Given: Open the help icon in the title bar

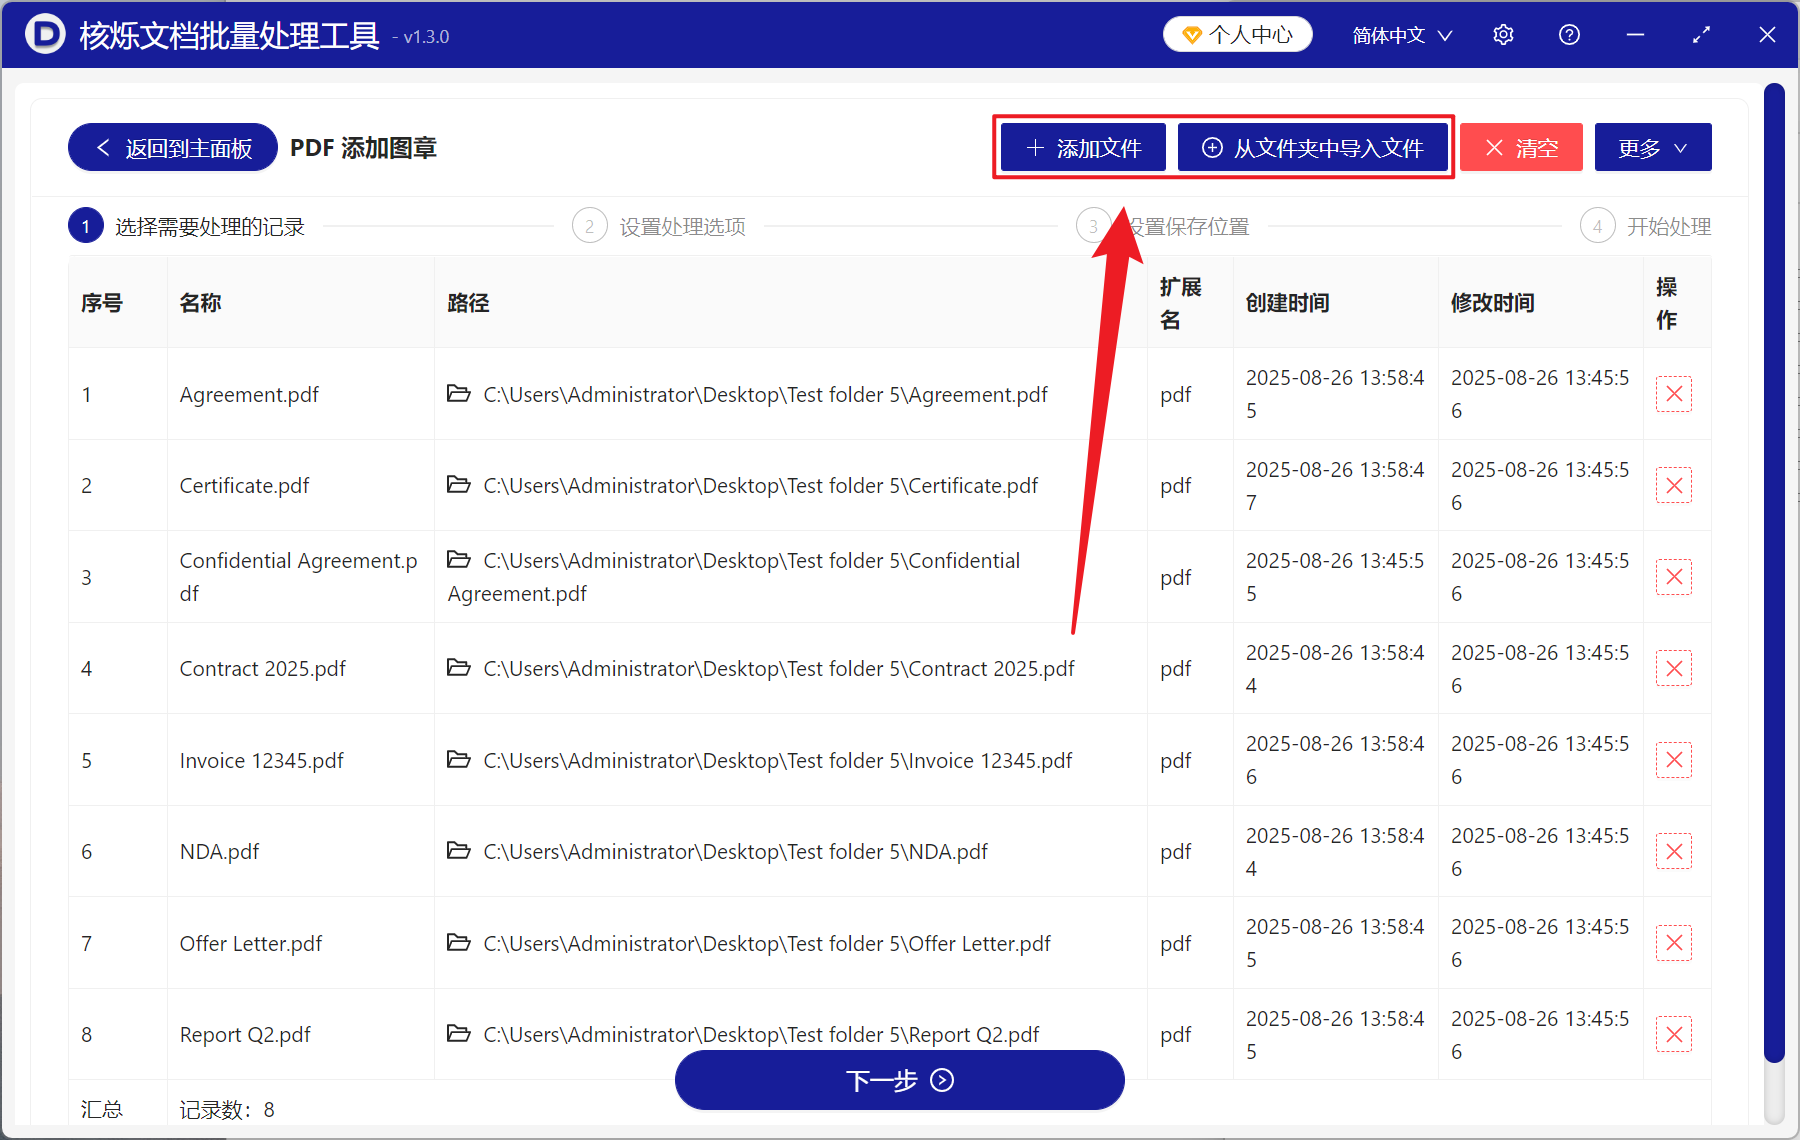Looking at the screenshot, I should 1569,34.
